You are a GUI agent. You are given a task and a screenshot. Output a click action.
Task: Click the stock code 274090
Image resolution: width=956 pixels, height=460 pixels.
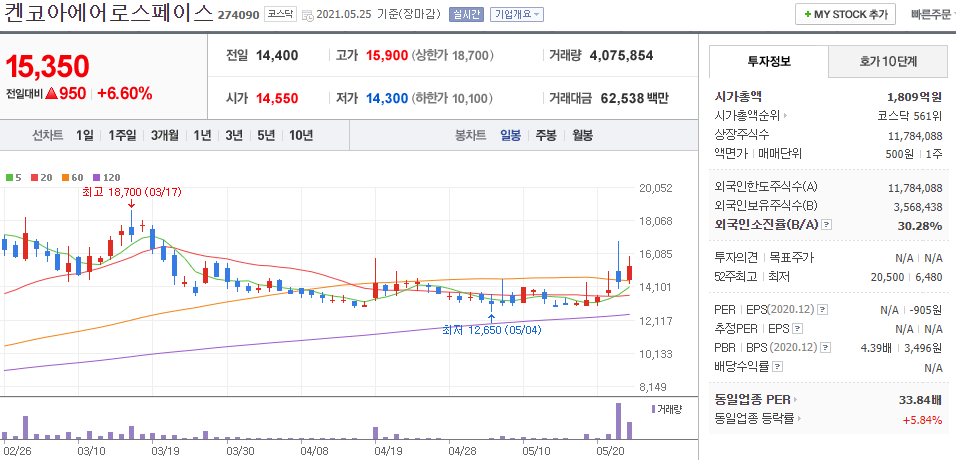pyautogui.click(x=238, y=15)
